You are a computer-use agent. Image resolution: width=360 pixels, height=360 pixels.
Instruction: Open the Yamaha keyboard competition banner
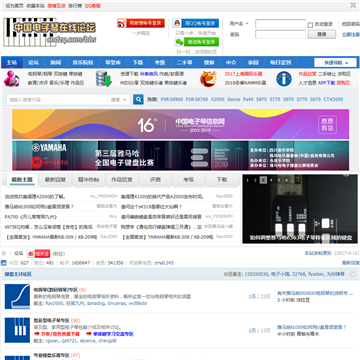point(181,155)
